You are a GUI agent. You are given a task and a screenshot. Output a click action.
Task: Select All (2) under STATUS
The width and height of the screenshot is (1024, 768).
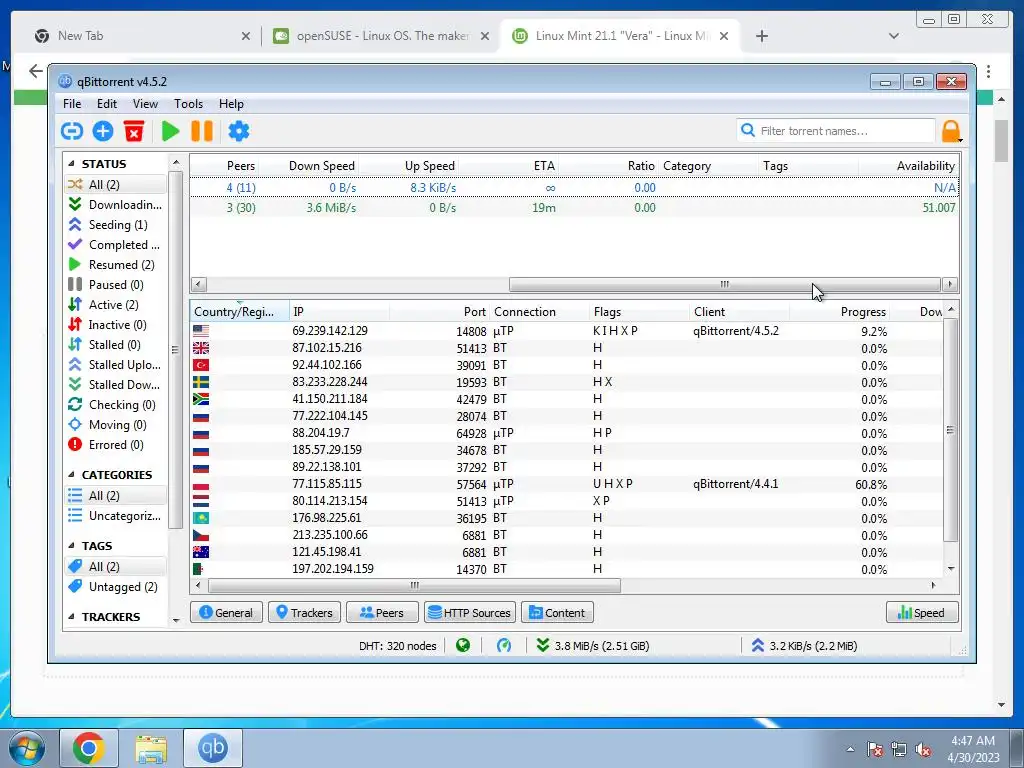(116, 185)
